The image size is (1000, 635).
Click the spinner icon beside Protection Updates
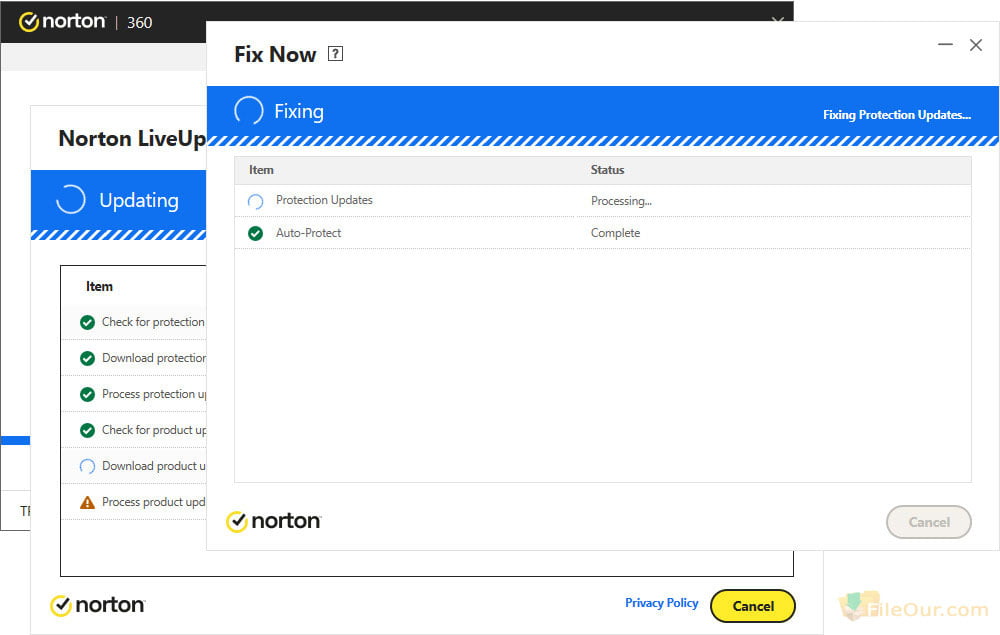pos(255,201)
